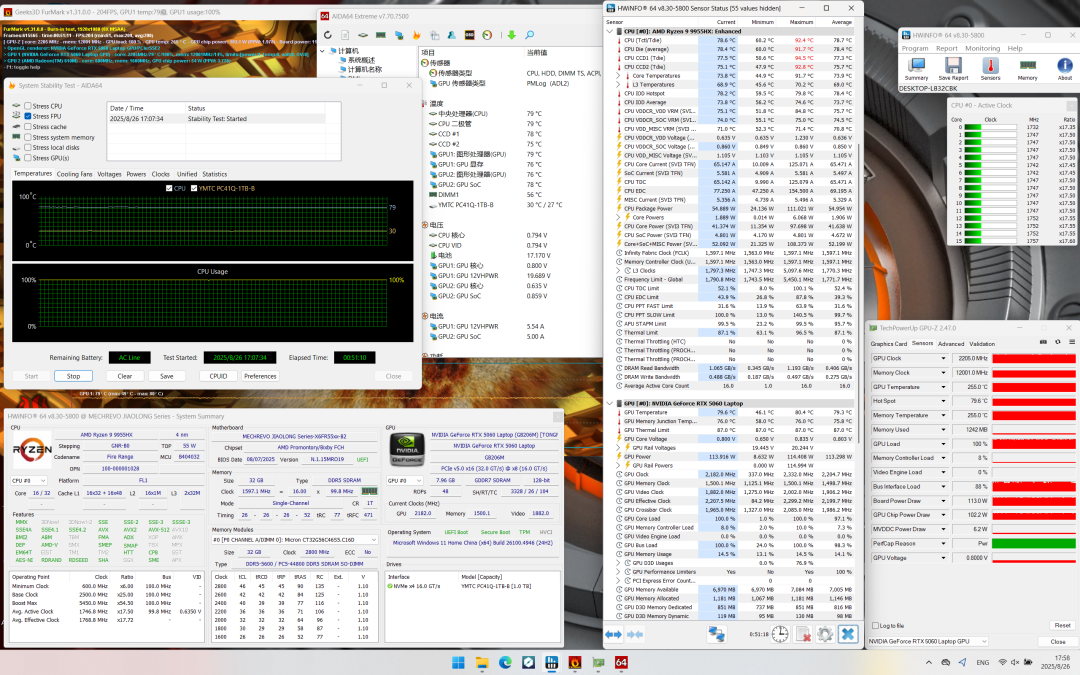Image resolution: width=1080 pixels, height=675 pixels.
Task: Click the clock reset icon in sensor window
Action: tap(780, 634)
